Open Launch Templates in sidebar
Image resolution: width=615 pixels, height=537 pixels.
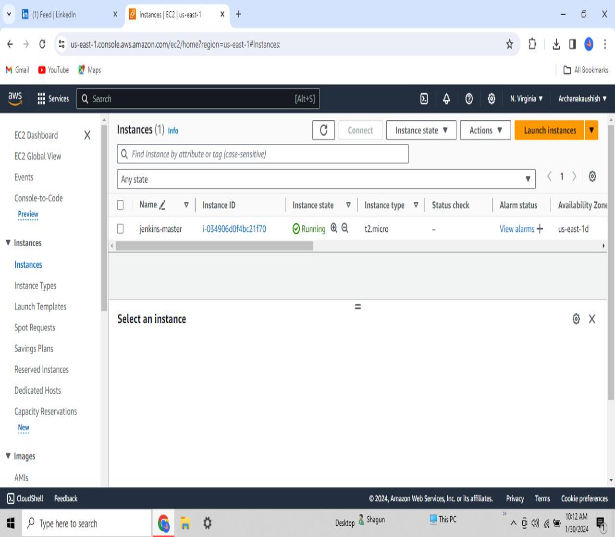click(x=40, y=307)
